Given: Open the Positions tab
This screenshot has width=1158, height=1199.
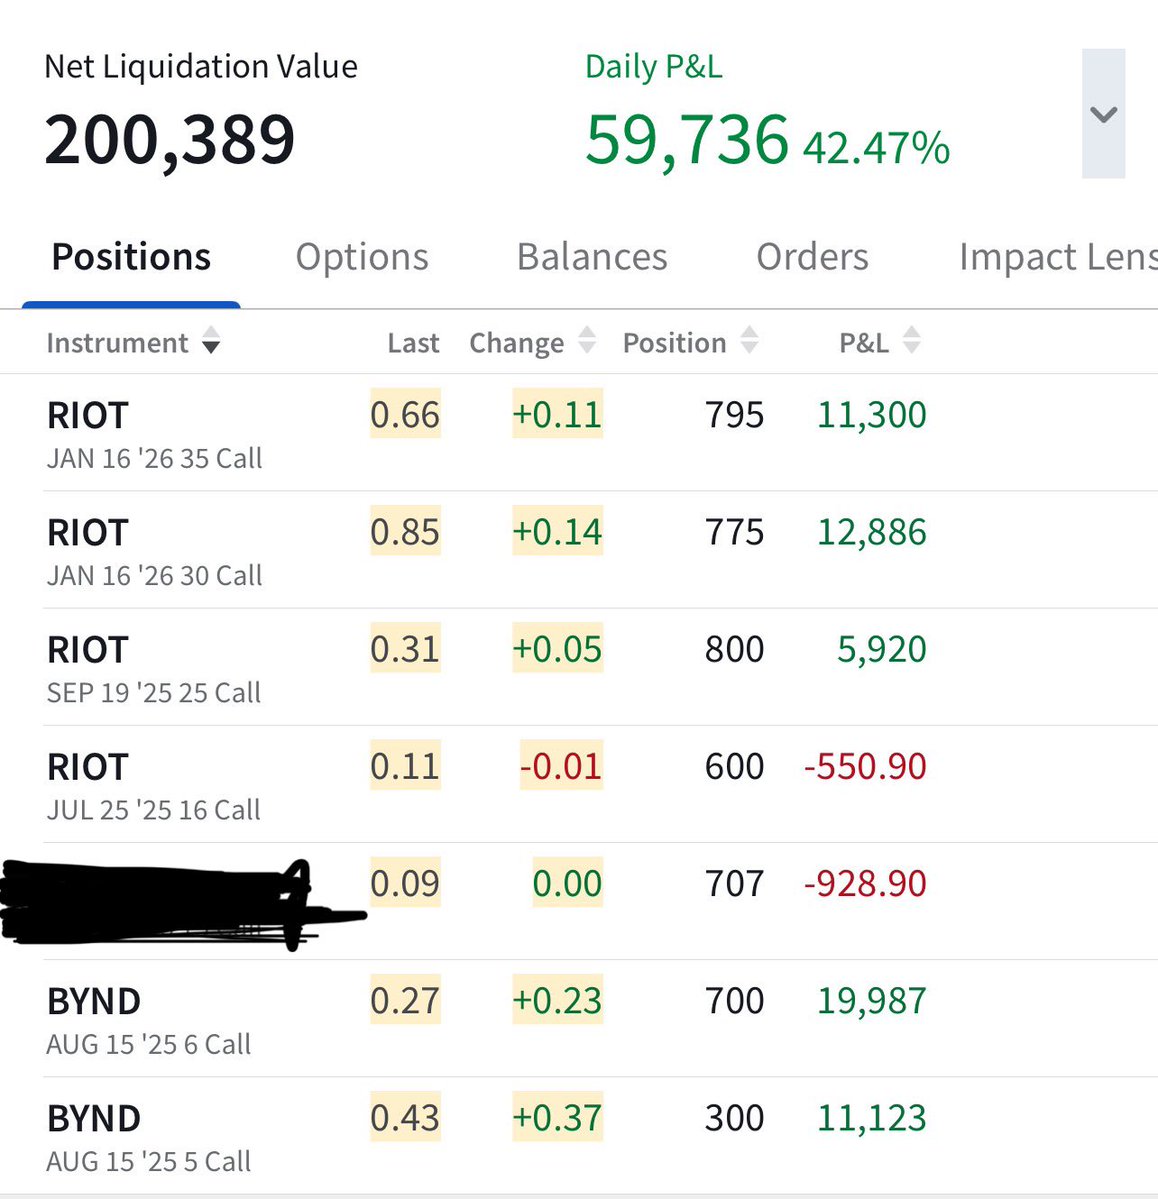Looking at the screenshot, I should [131, 257].
